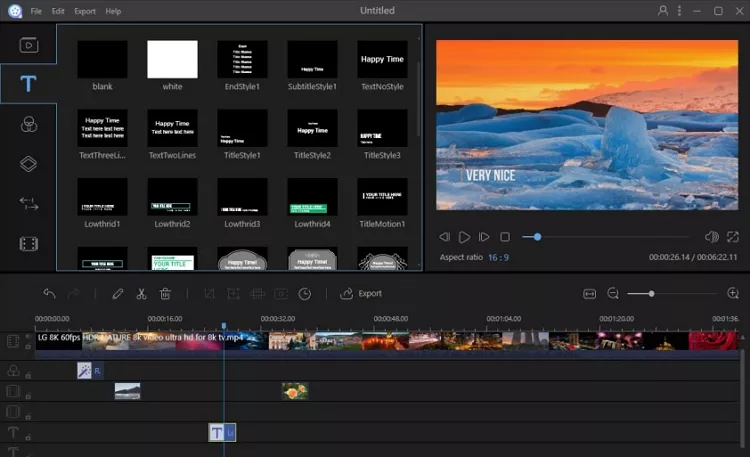This screenshot has height=457, width=750.
Task: Zoom in the timeline
Action: point(733,293)
